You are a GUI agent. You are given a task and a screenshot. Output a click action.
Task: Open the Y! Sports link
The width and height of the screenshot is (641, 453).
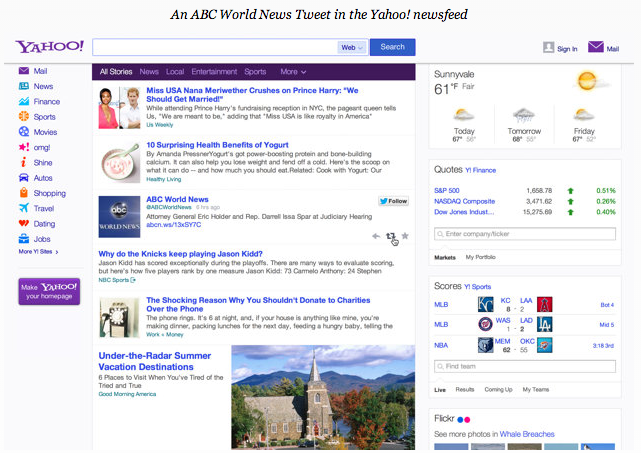pos(477,287)
